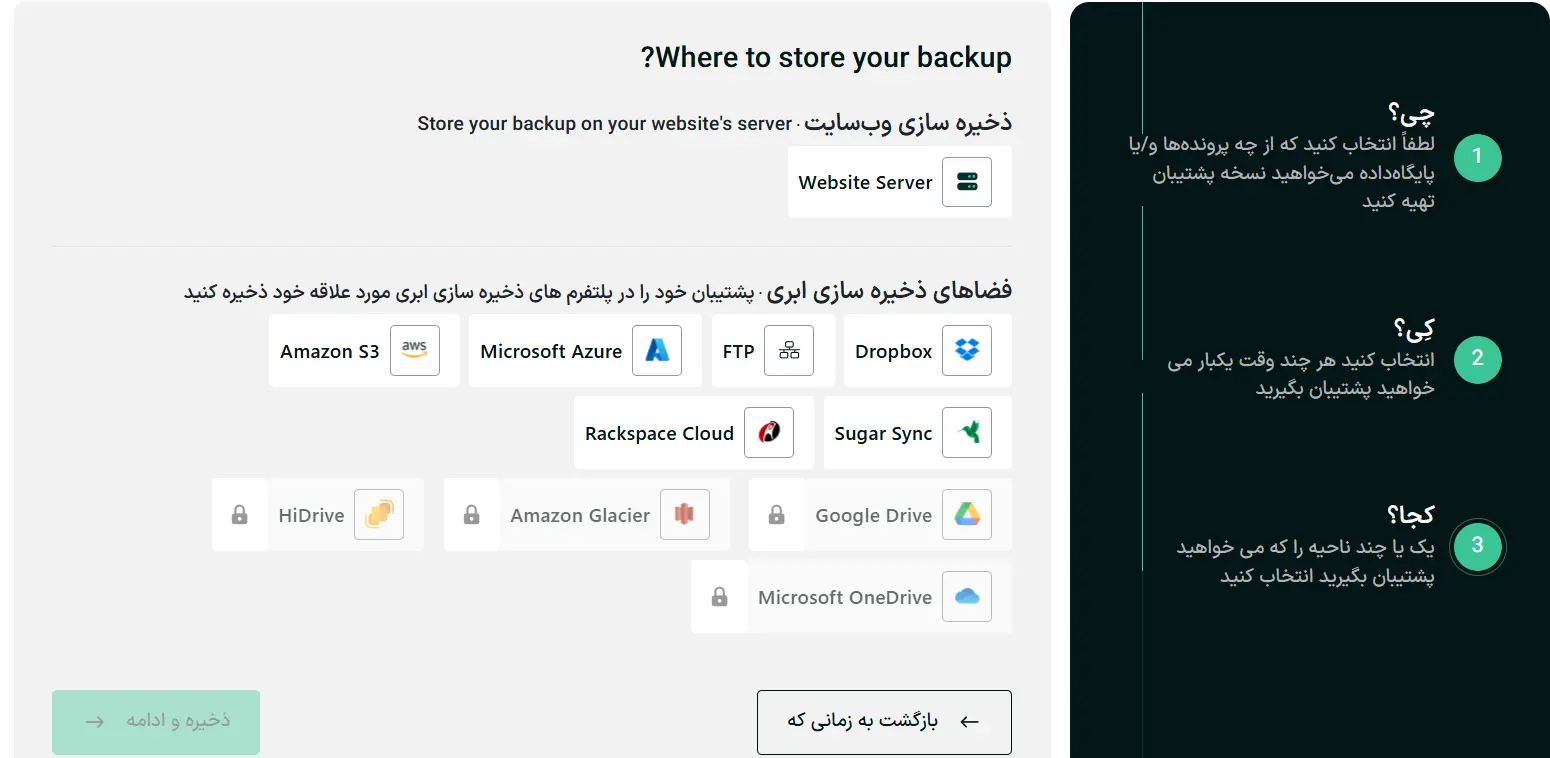
Task: Click the lock icon beside Google Drive
Action: (x=776, y=515)
